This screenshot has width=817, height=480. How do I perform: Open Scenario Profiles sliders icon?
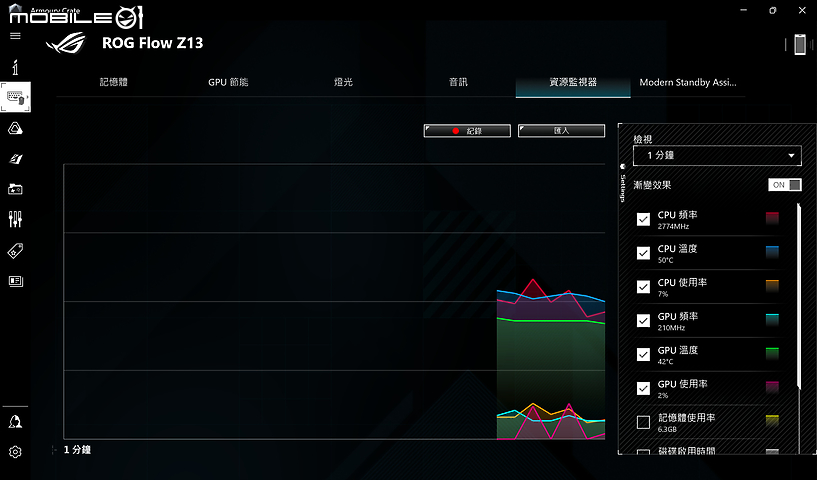pyautogui.click(x=15, y=219)
